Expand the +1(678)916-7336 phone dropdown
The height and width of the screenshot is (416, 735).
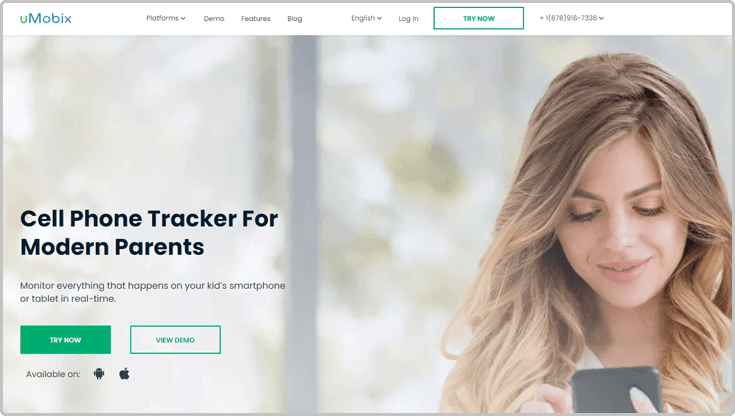click(571, 18)
